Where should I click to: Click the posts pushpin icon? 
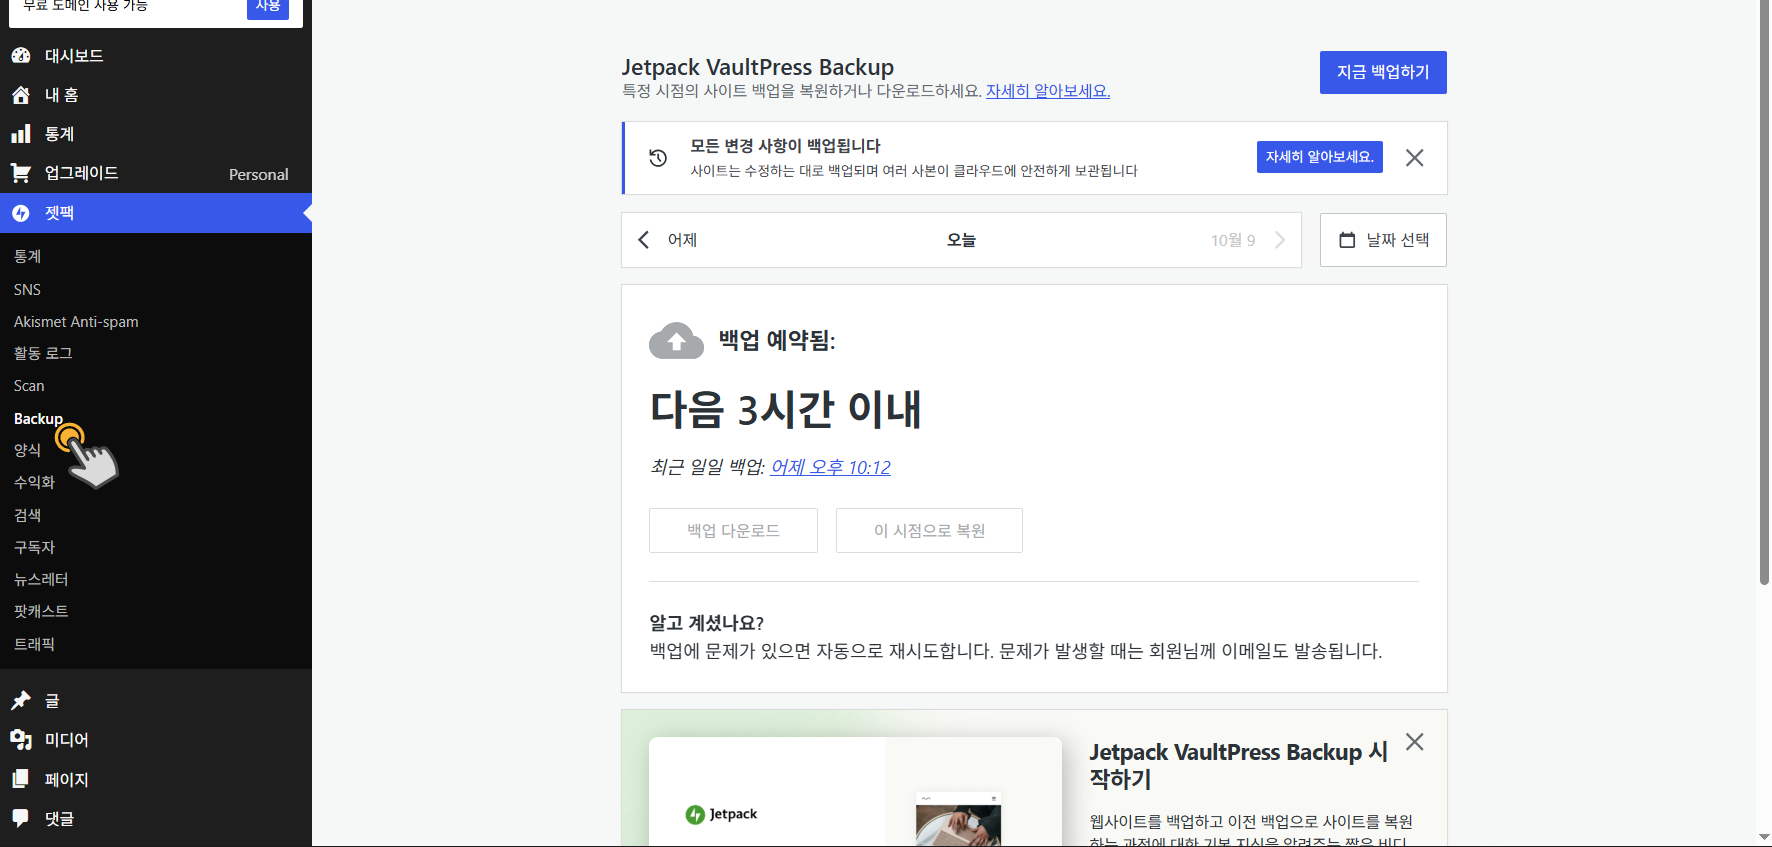tap(21, 700)
